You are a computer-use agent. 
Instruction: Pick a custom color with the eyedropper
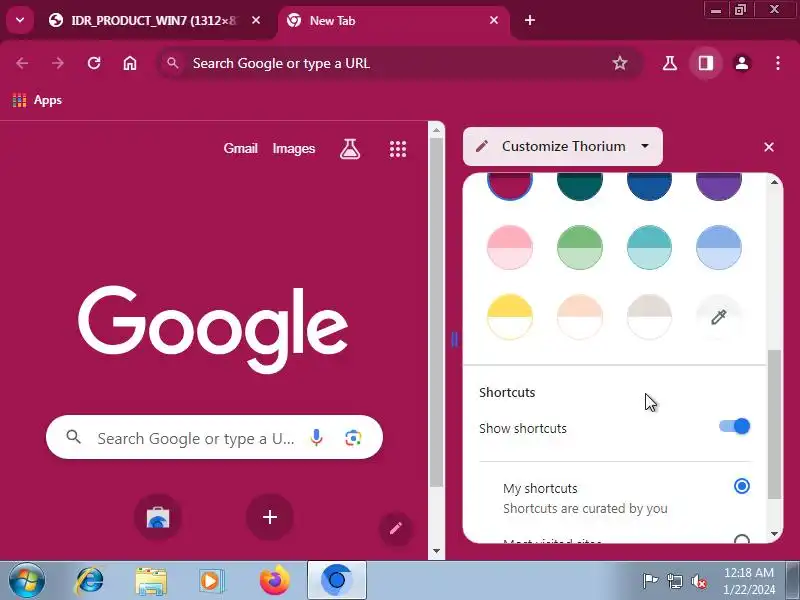[718, 317]
